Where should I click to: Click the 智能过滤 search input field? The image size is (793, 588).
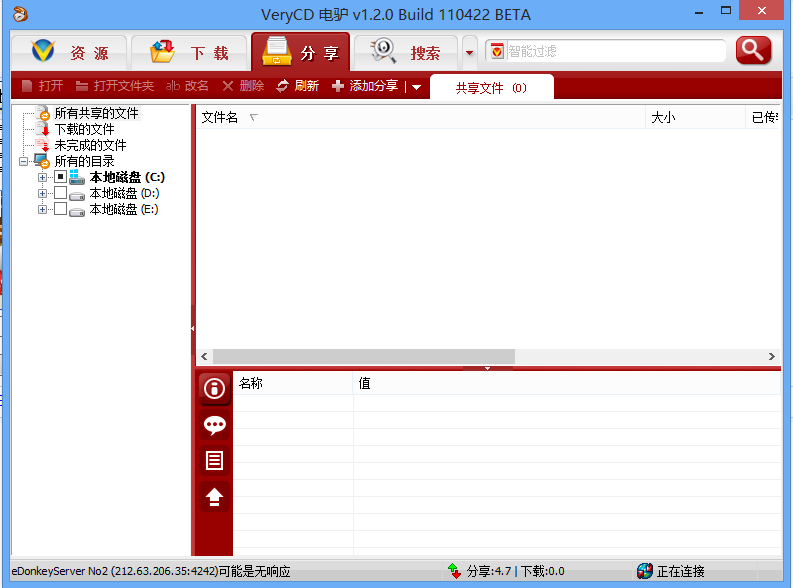[x=615, y=51]
